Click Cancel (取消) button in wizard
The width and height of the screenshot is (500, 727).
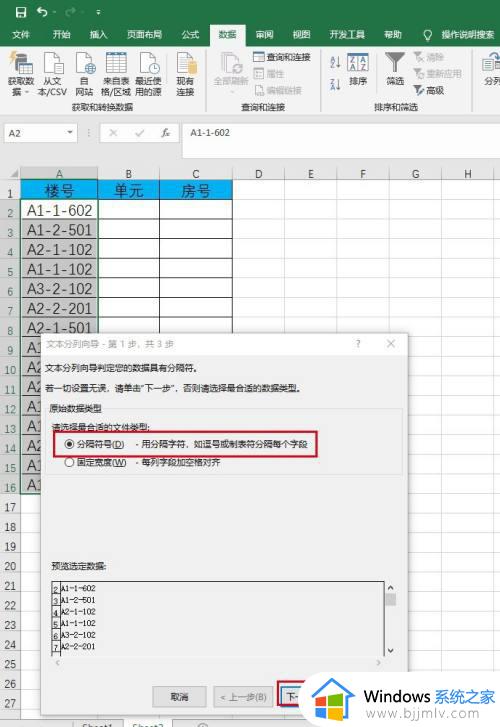[179, 696]
